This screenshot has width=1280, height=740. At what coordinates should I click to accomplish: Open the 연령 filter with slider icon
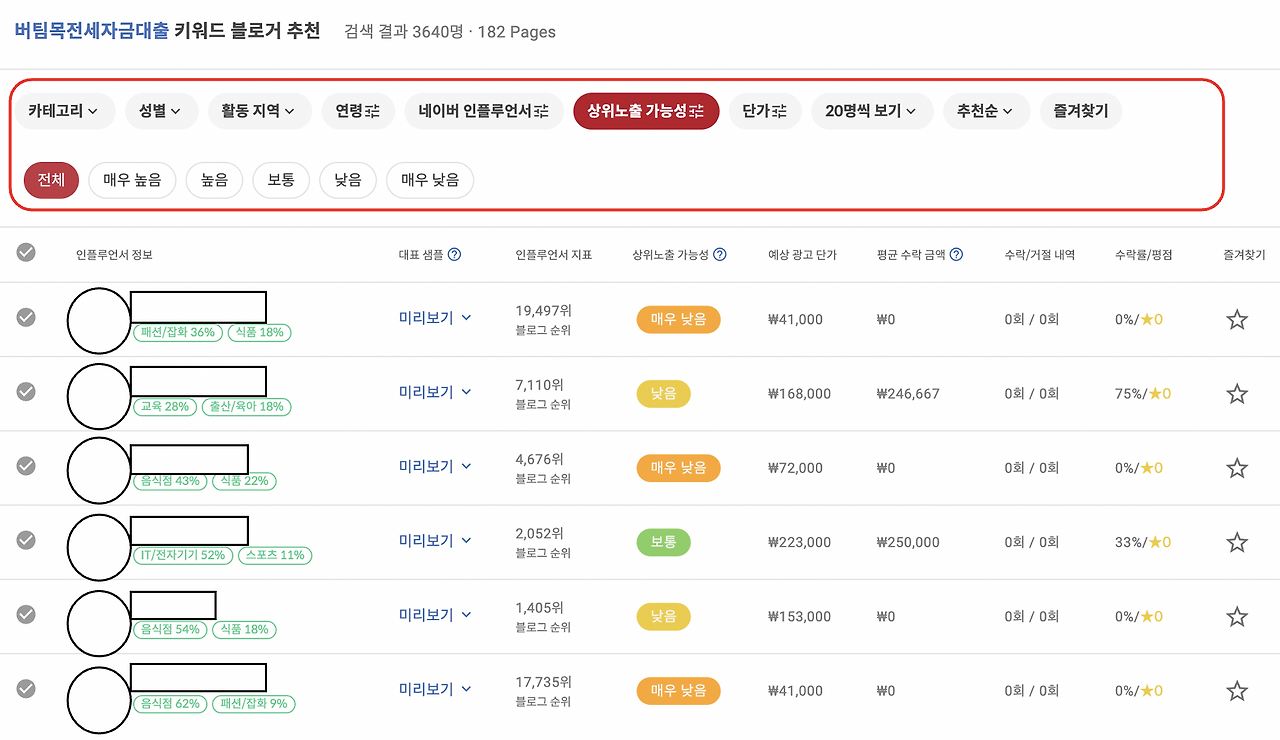click(357, 111)
